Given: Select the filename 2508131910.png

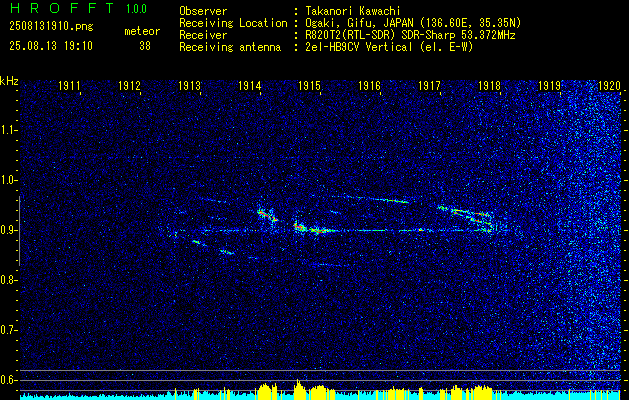Looking at the screenshot, I should [51, 27].
